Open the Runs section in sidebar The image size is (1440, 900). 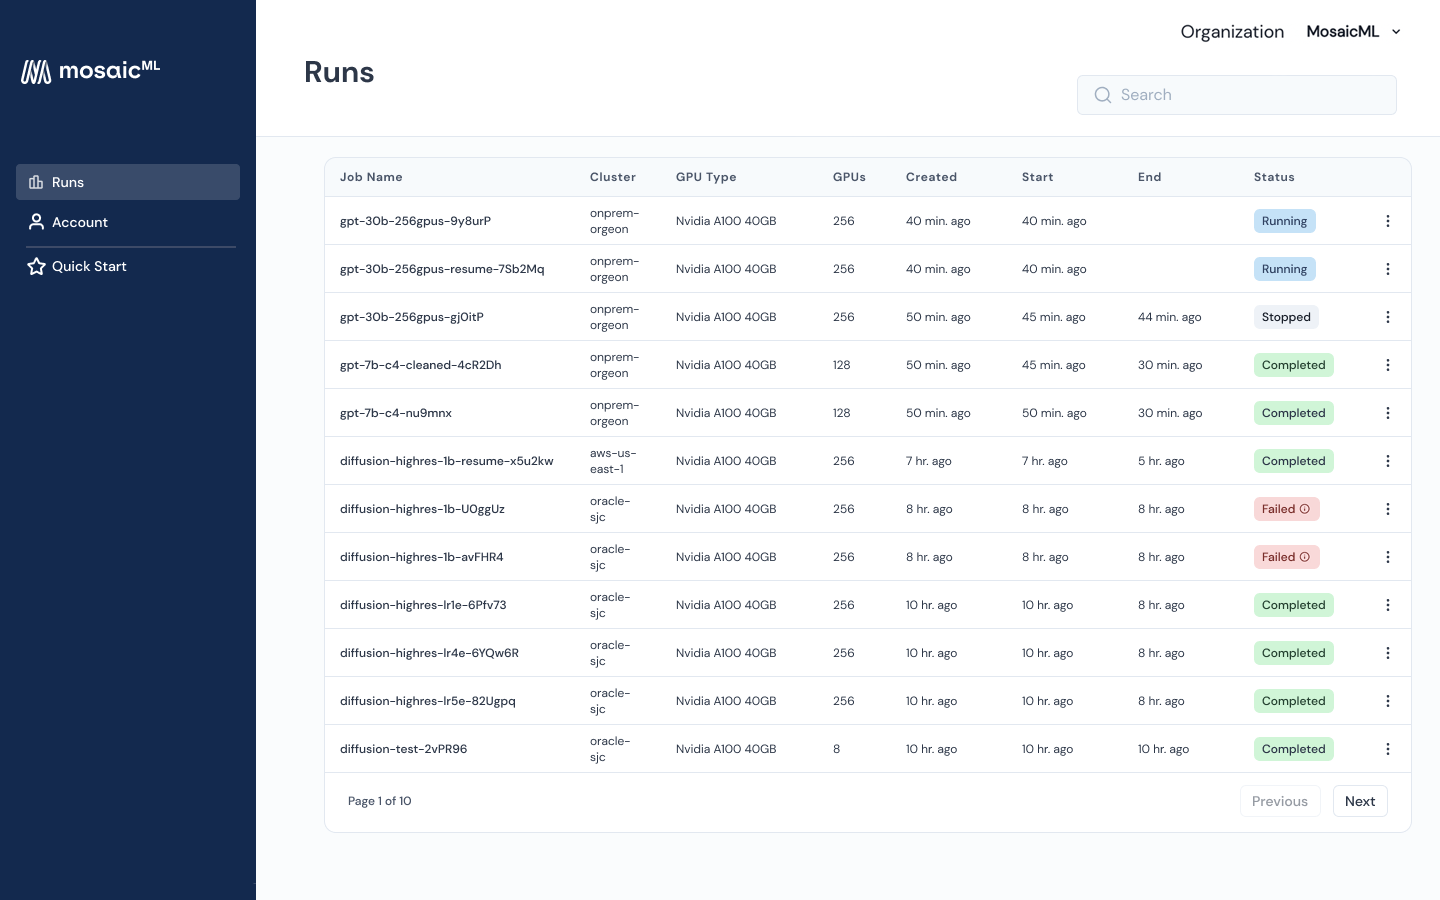click(x=128, y=182)
